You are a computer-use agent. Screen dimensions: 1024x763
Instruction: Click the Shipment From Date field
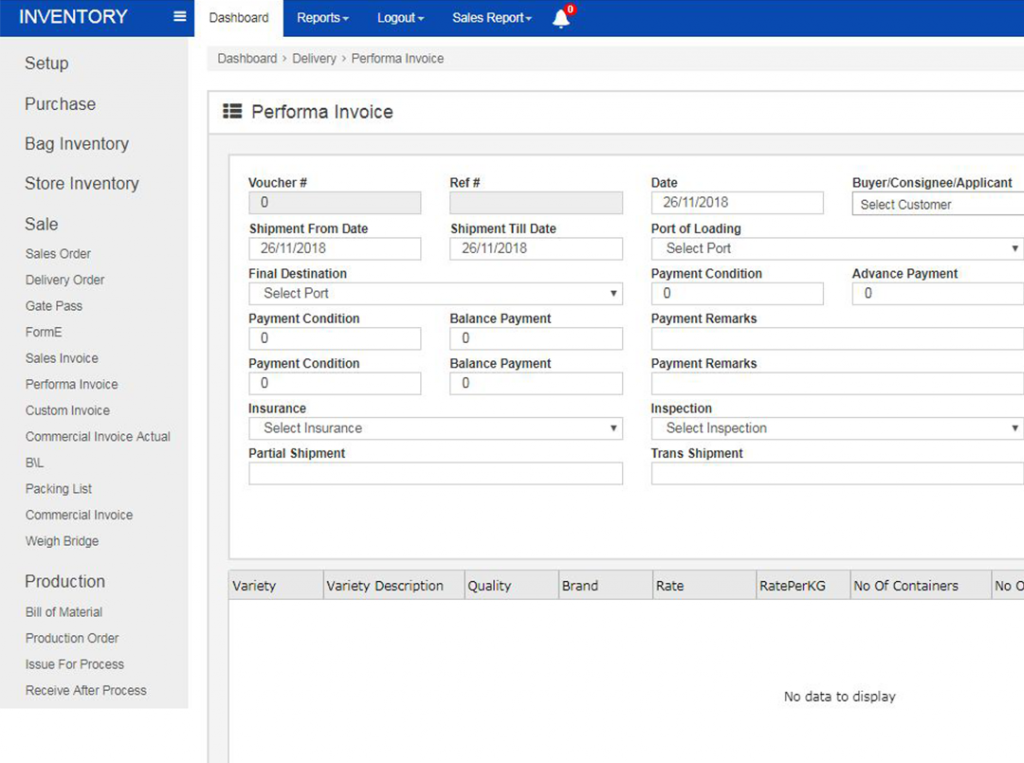[x=335, y=248]
